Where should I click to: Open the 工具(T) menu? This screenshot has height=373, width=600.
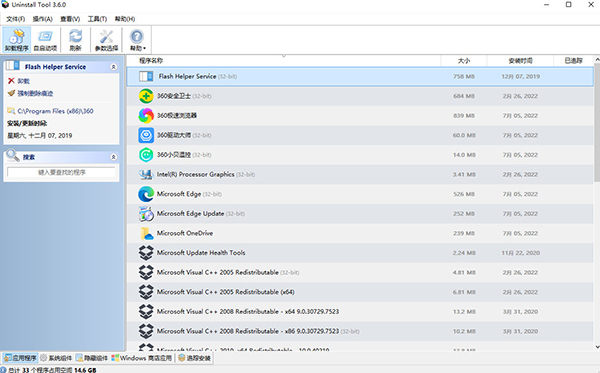click(97, 19)
